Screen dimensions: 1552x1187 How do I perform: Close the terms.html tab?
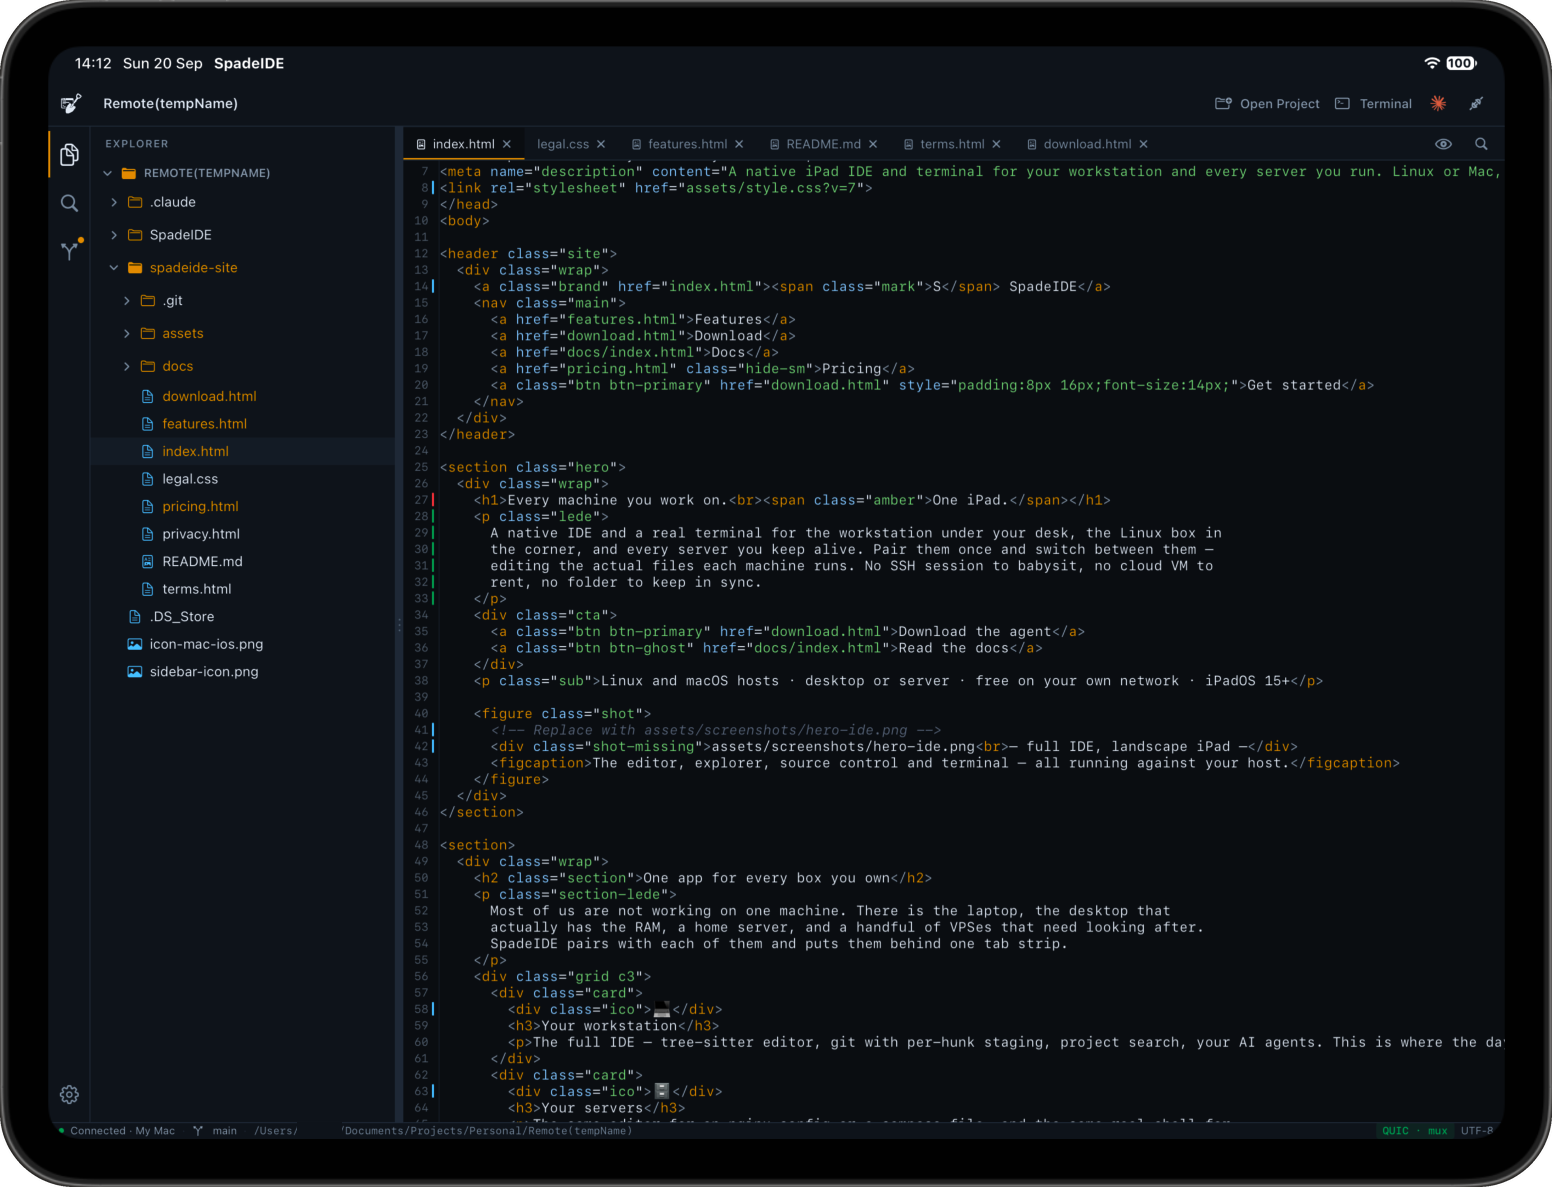(x=996, y=144)
